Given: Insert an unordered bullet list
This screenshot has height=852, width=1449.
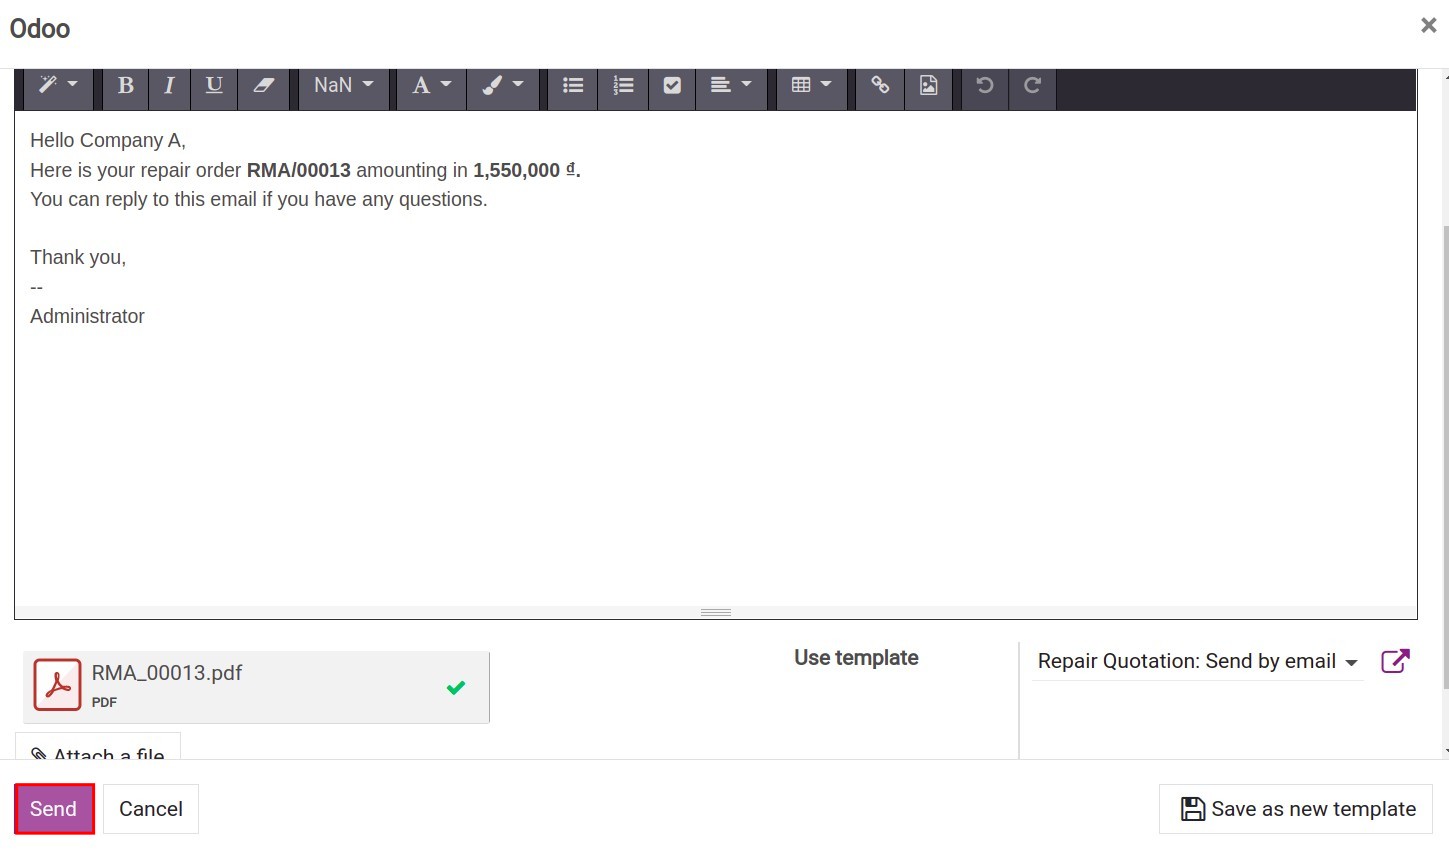Looking at the screenshot, I should 573,86.
